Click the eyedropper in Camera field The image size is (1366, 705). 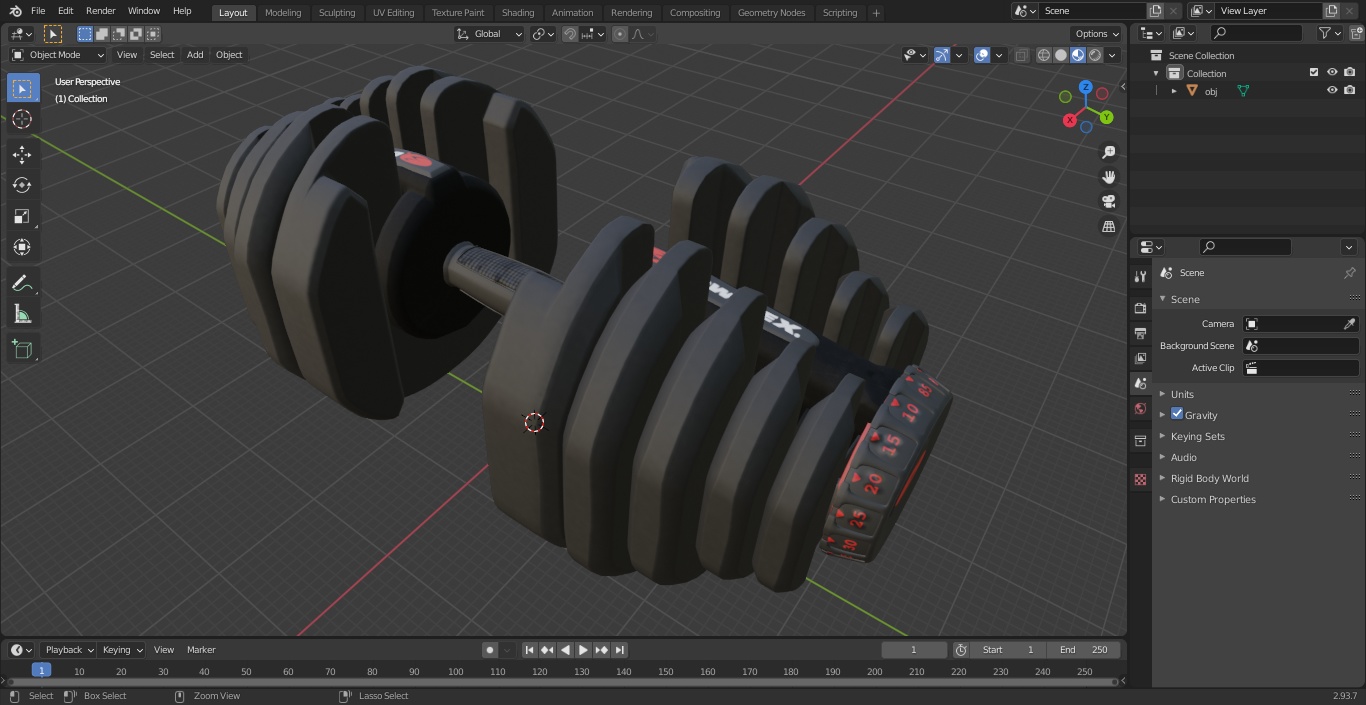[1349, 324]
